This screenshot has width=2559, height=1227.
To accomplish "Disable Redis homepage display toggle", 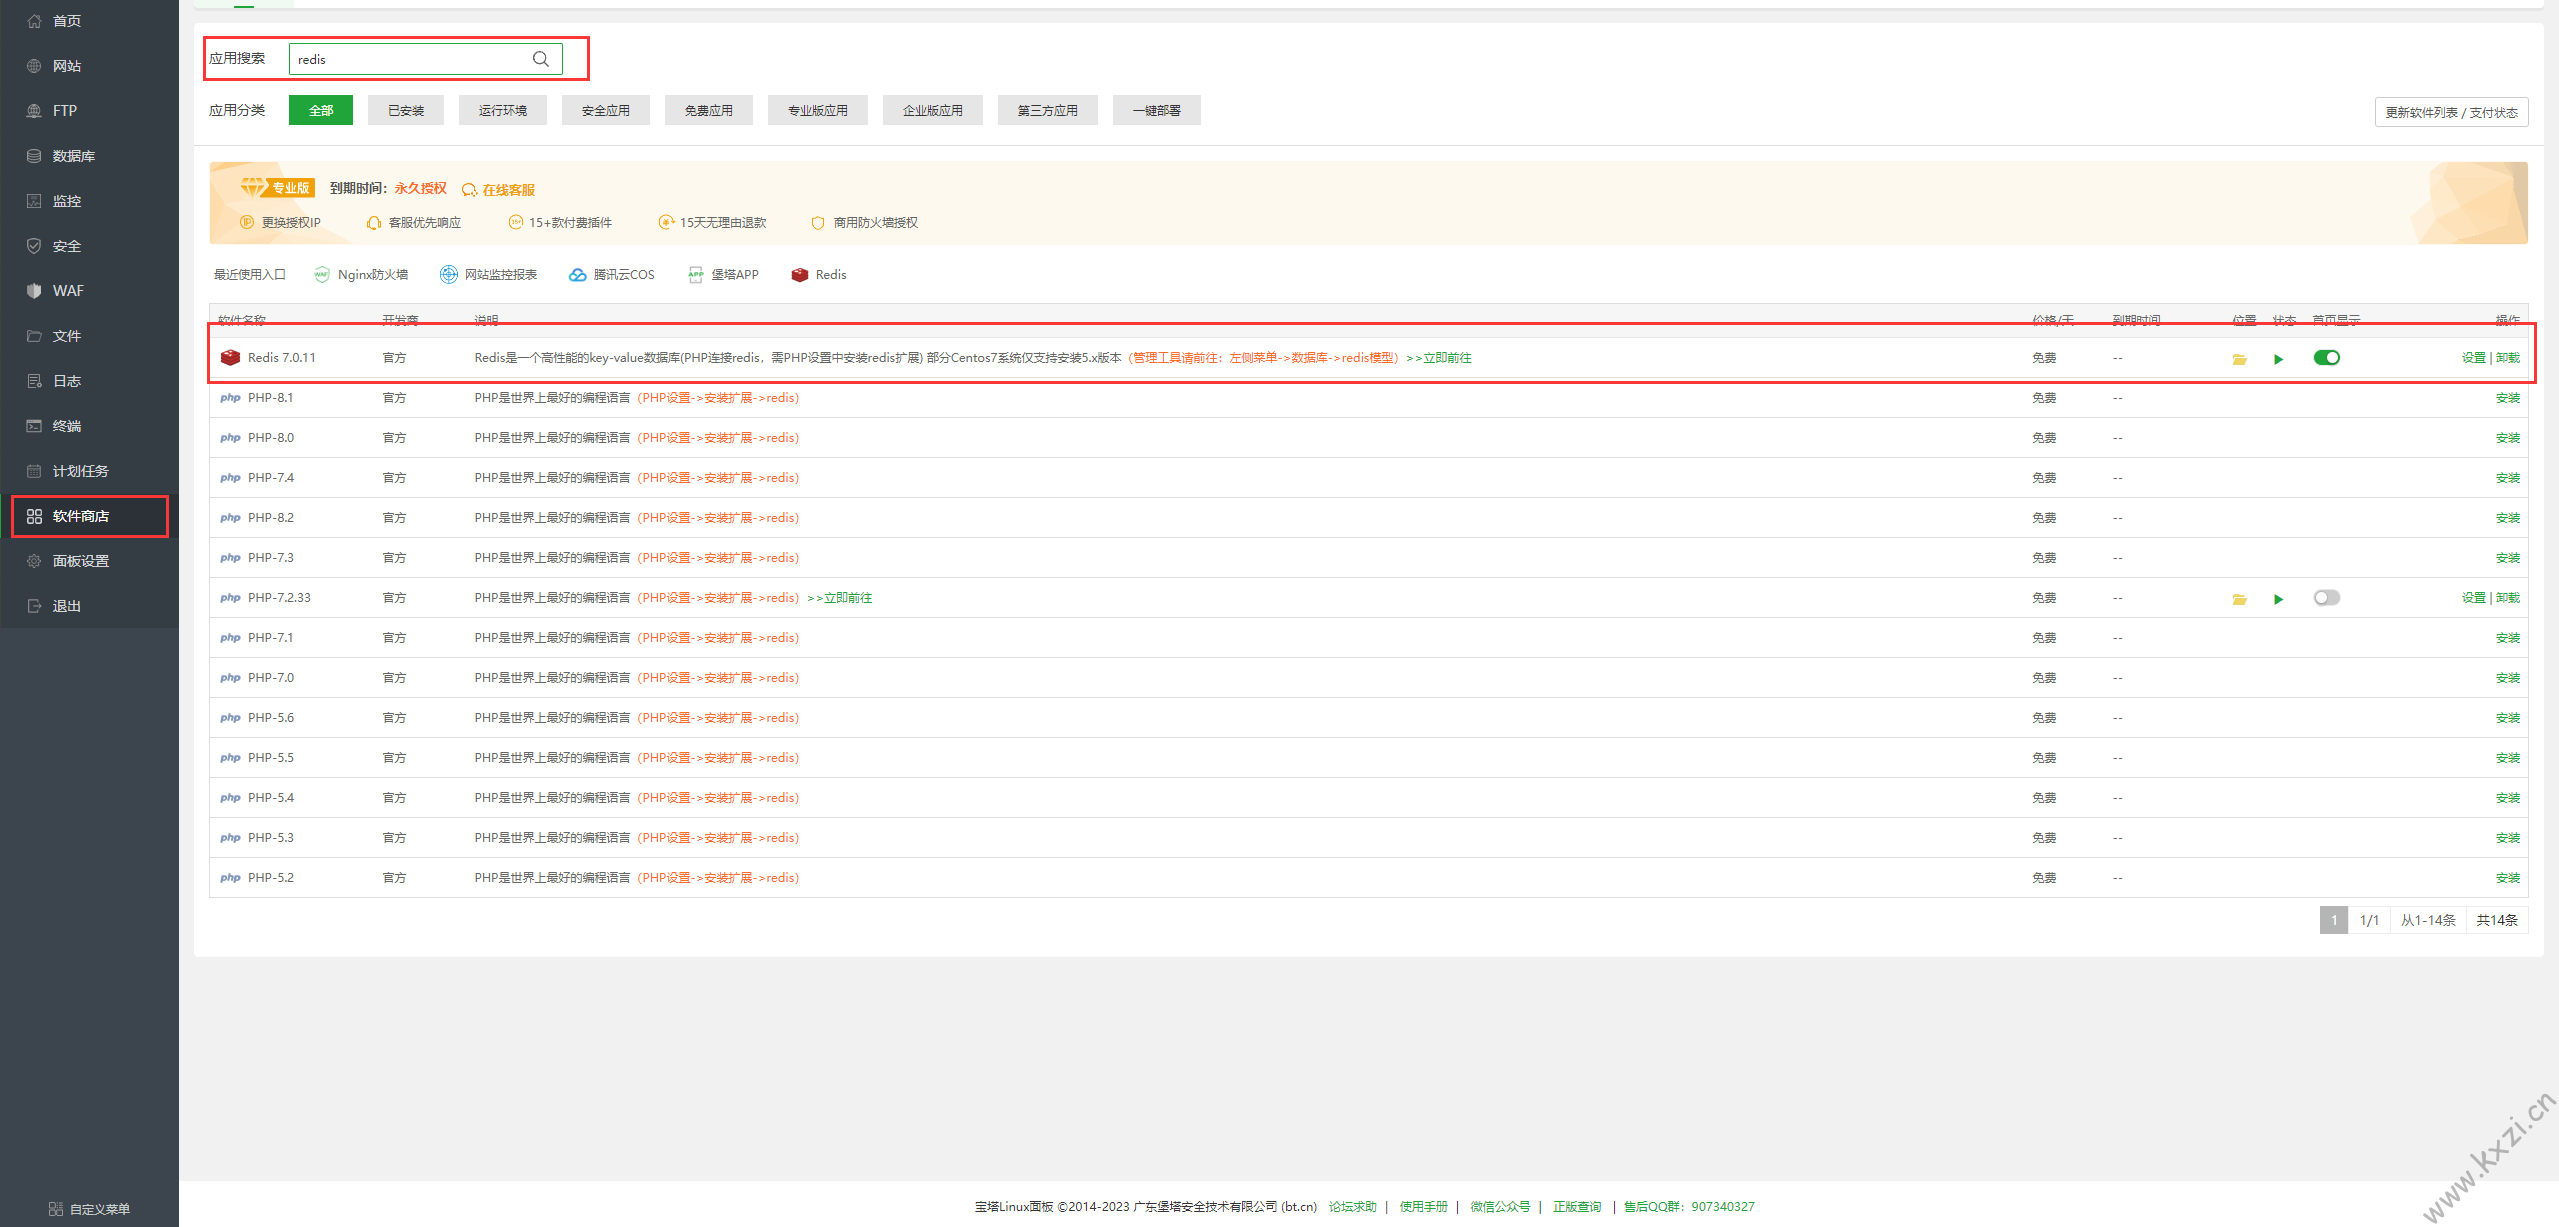I will point(2326,358).
